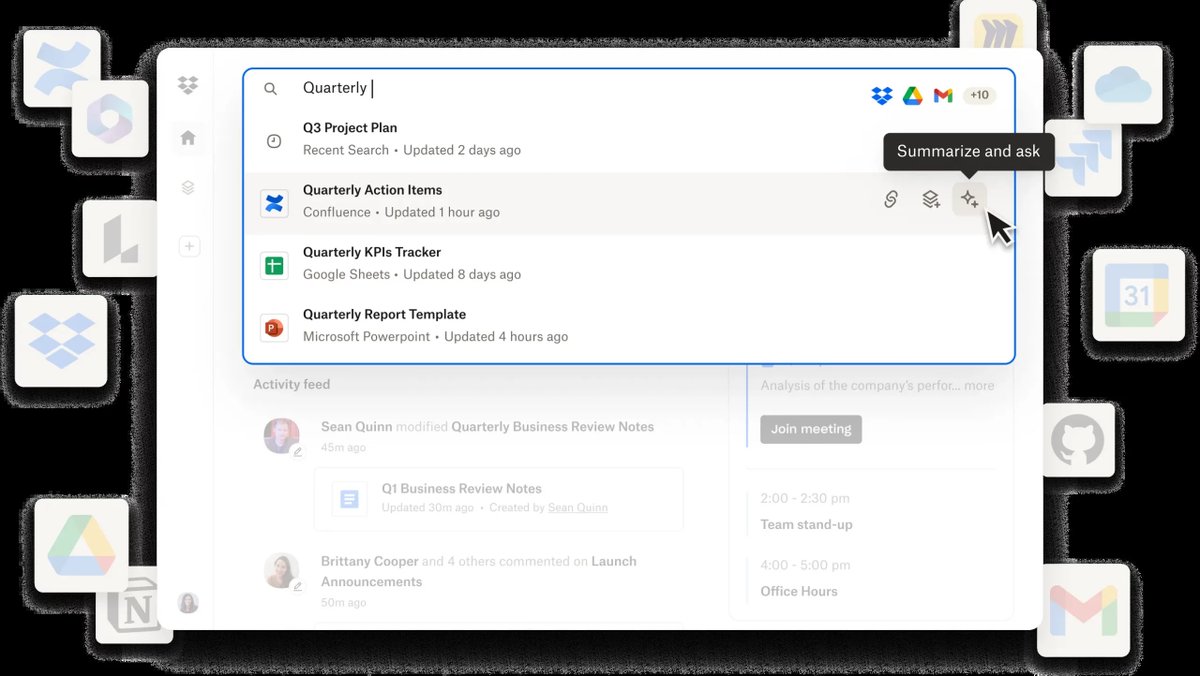Image resolution: width=1200 pixels, height=676 pixels.
Task: Click the Confluence icon of Quarterly Action Items
Action: point(274,204)
